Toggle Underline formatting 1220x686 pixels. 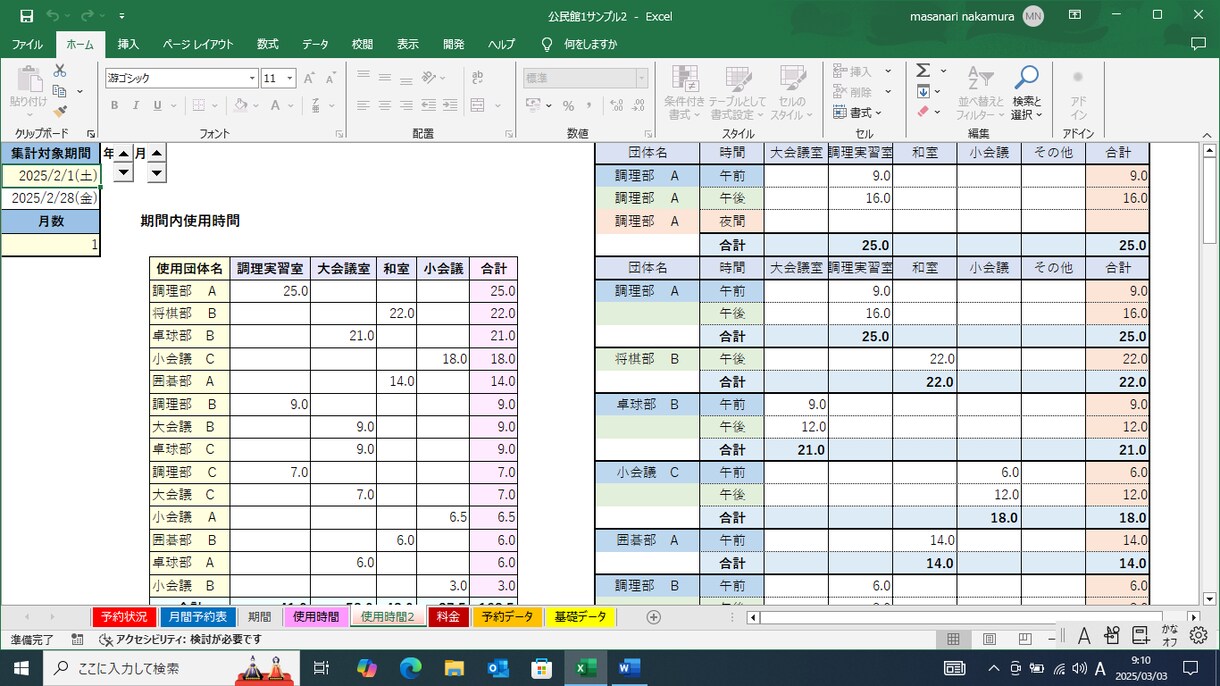[157, 105]
